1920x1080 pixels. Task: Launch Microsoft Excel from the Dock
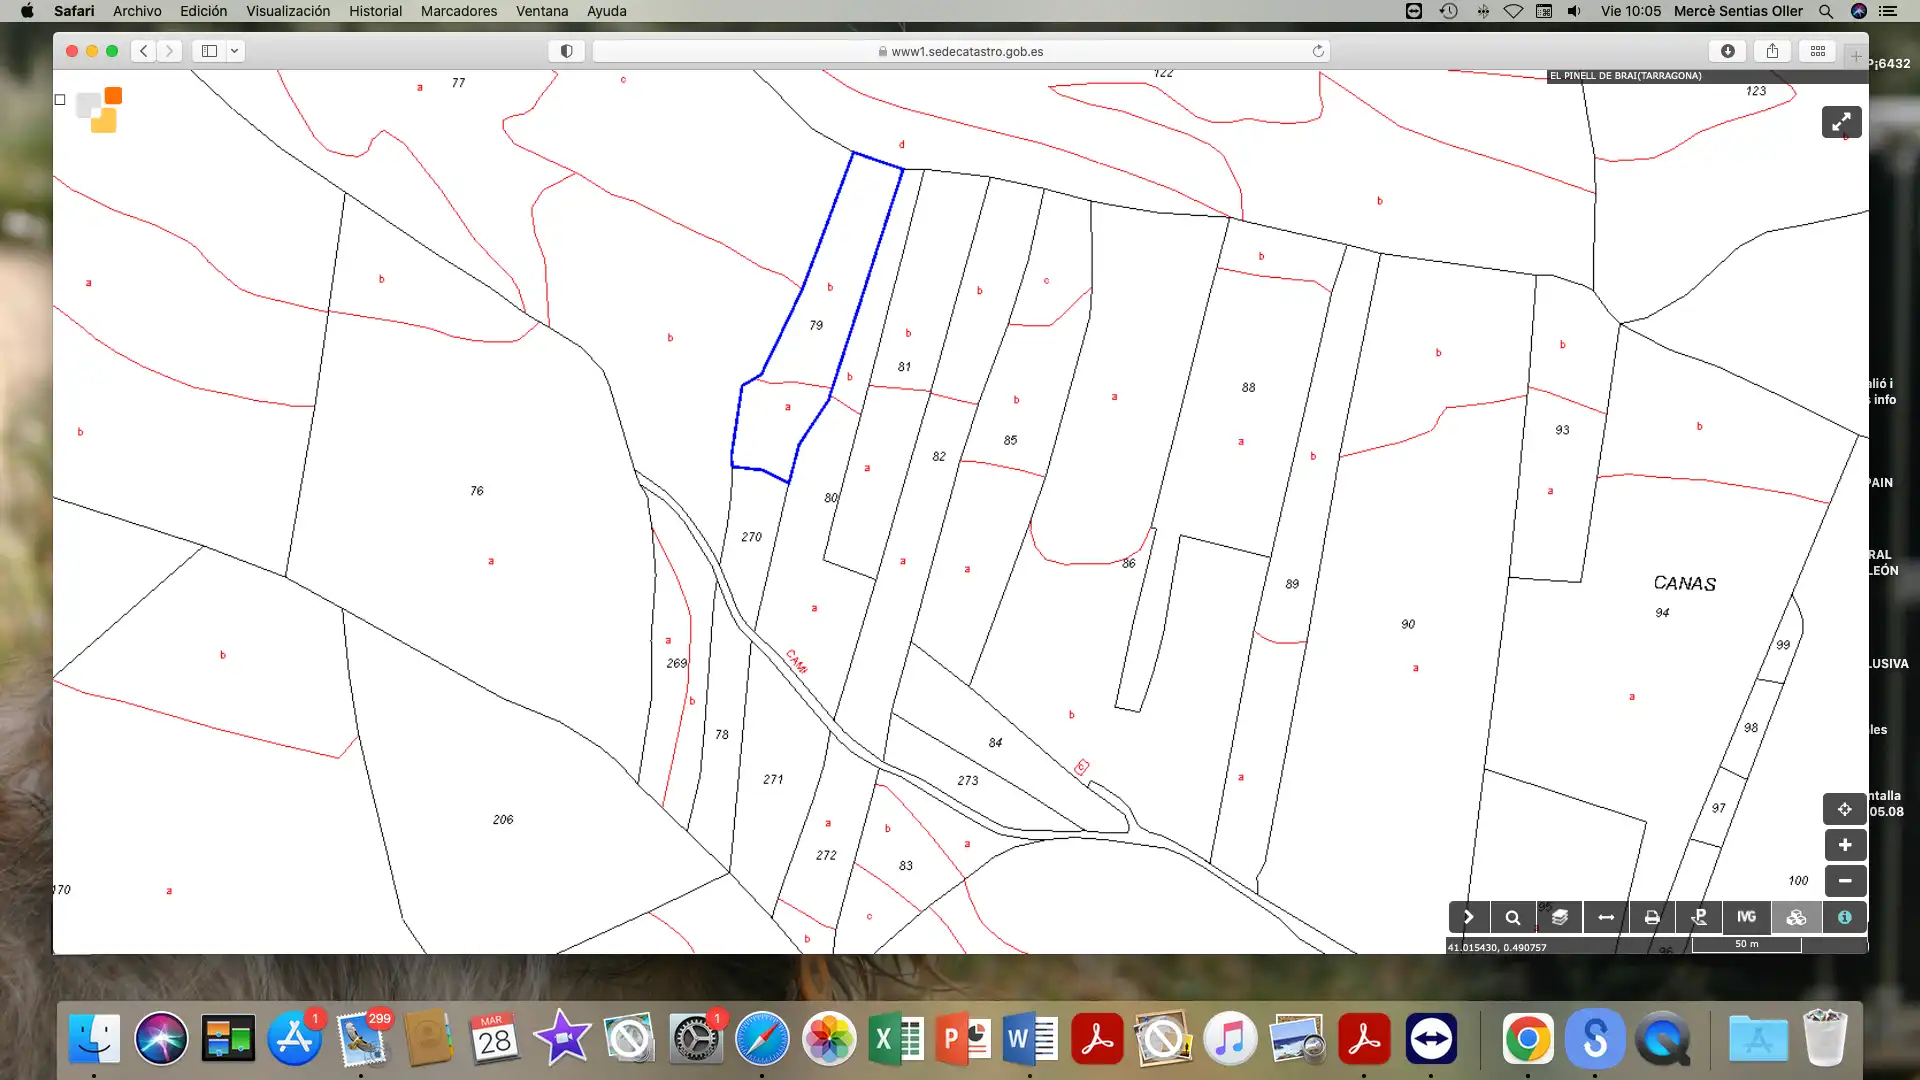point(896,1039)
